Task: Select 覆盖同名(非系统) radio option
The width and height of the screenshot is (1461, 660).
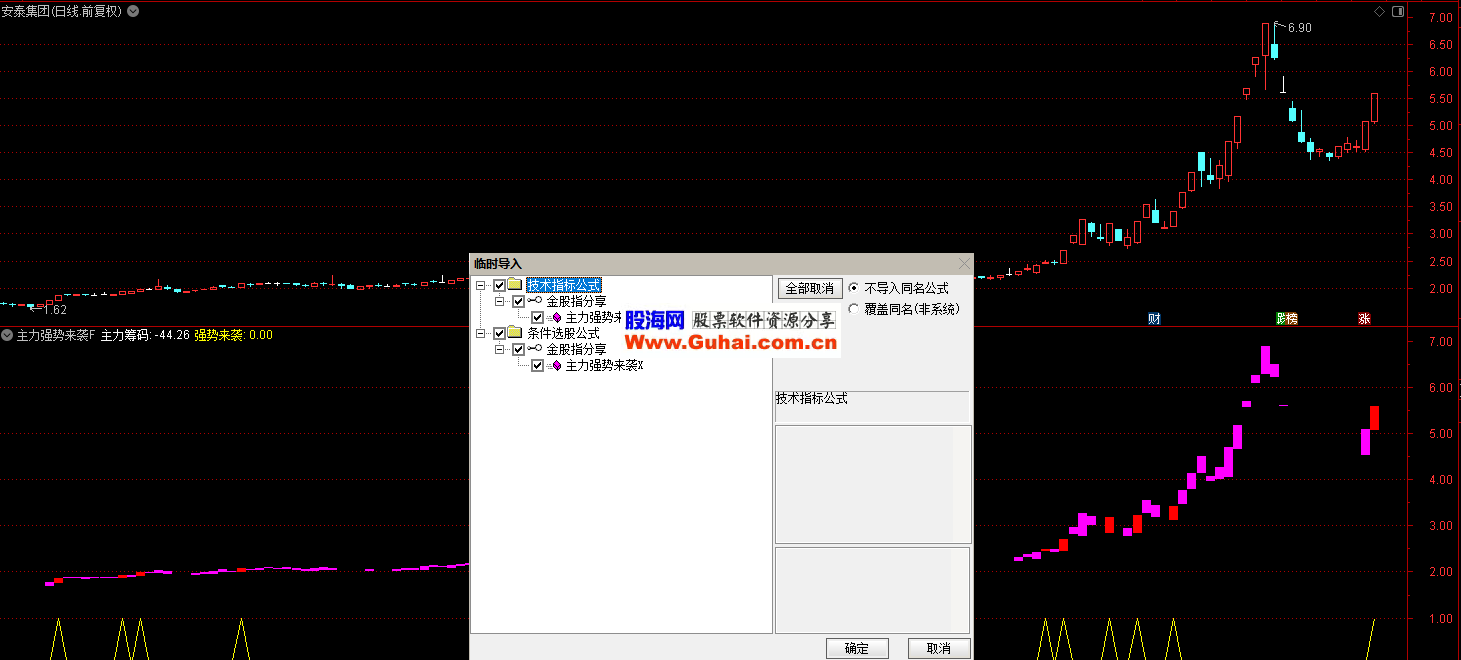Action: click(x=903, y=309)
